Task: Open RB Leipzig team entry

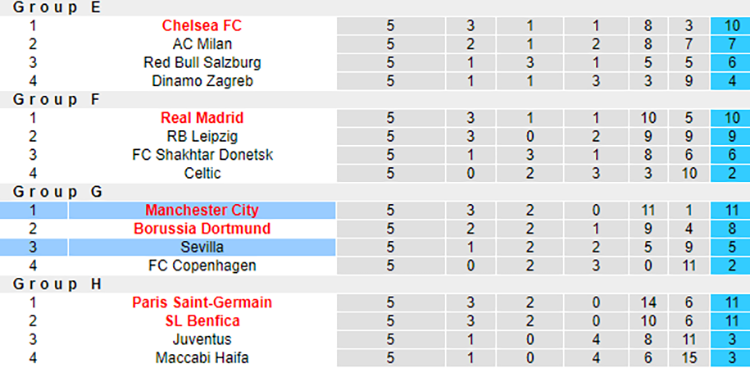Action: (202, 136)
